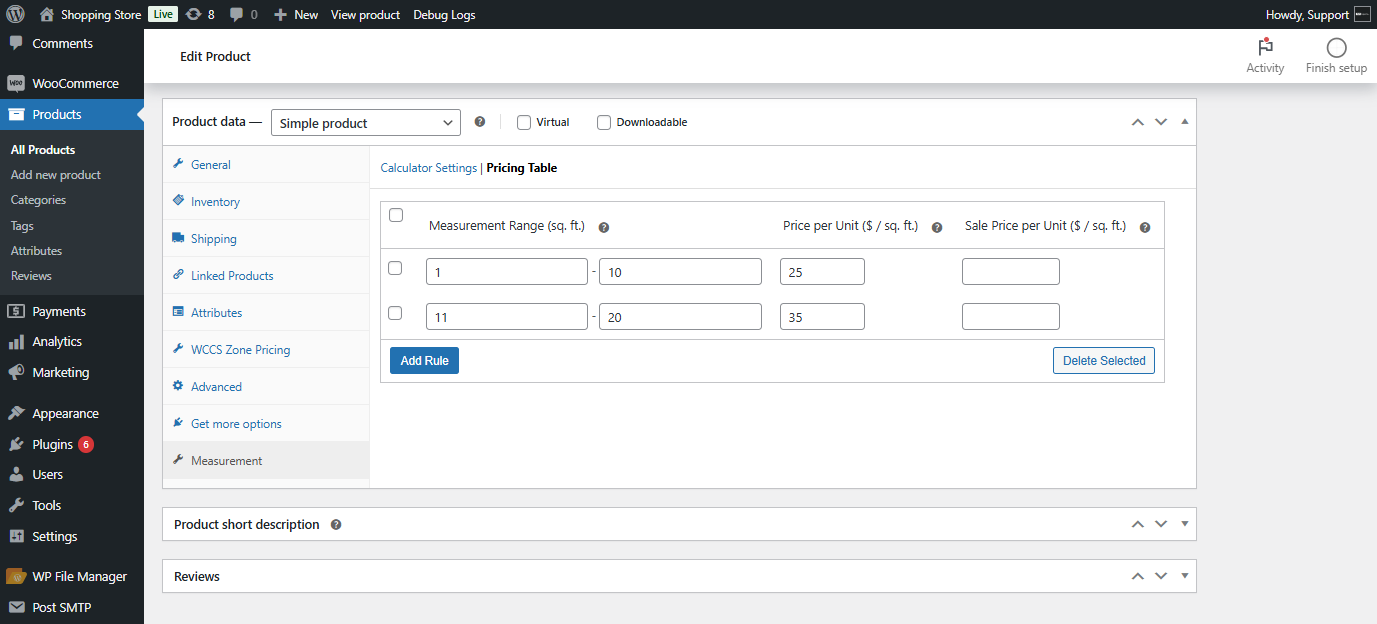
Task: Click the sale price field in 1-10 row
Action: (1010, 272)
